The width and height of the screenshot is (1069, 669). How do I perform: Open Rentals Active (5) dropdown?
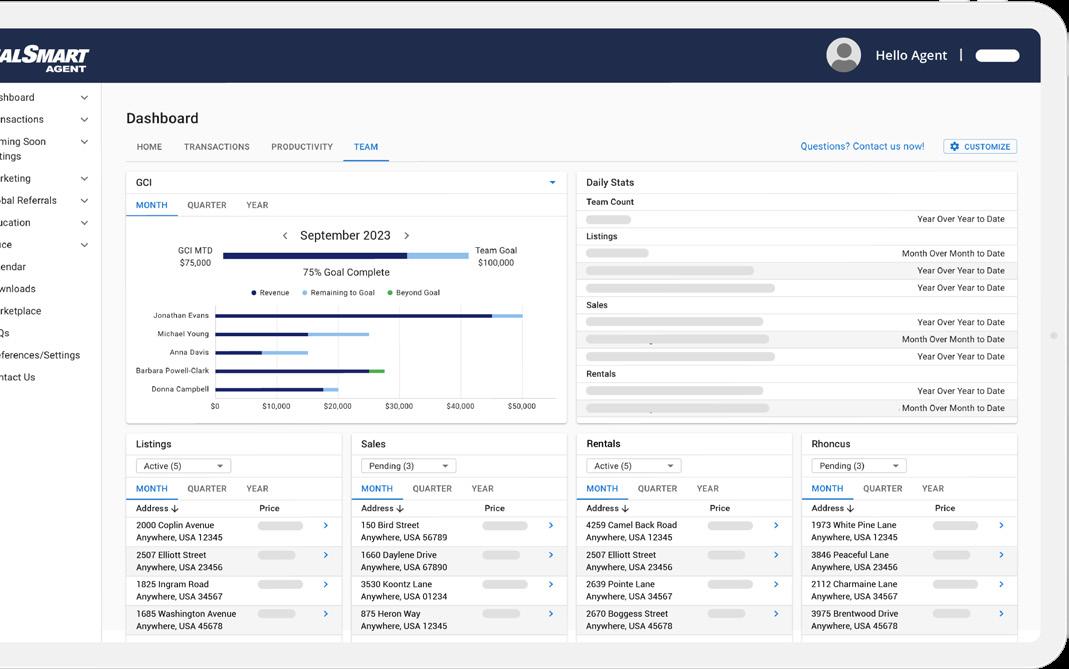coord(633,466)
